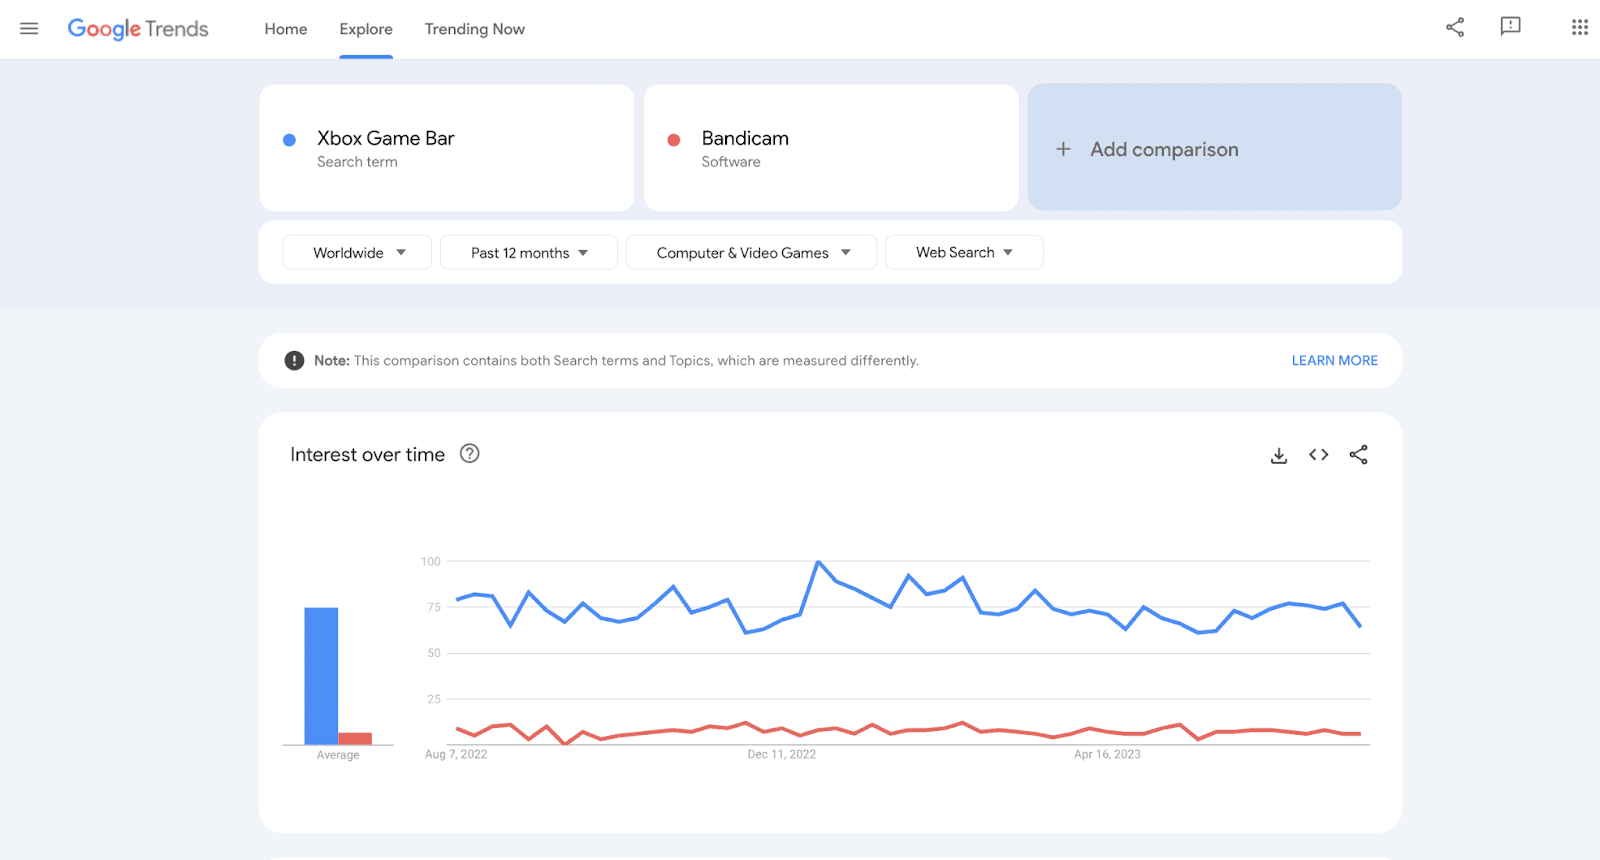
Task: Click Add comparison button
Action: (1214, 148)
